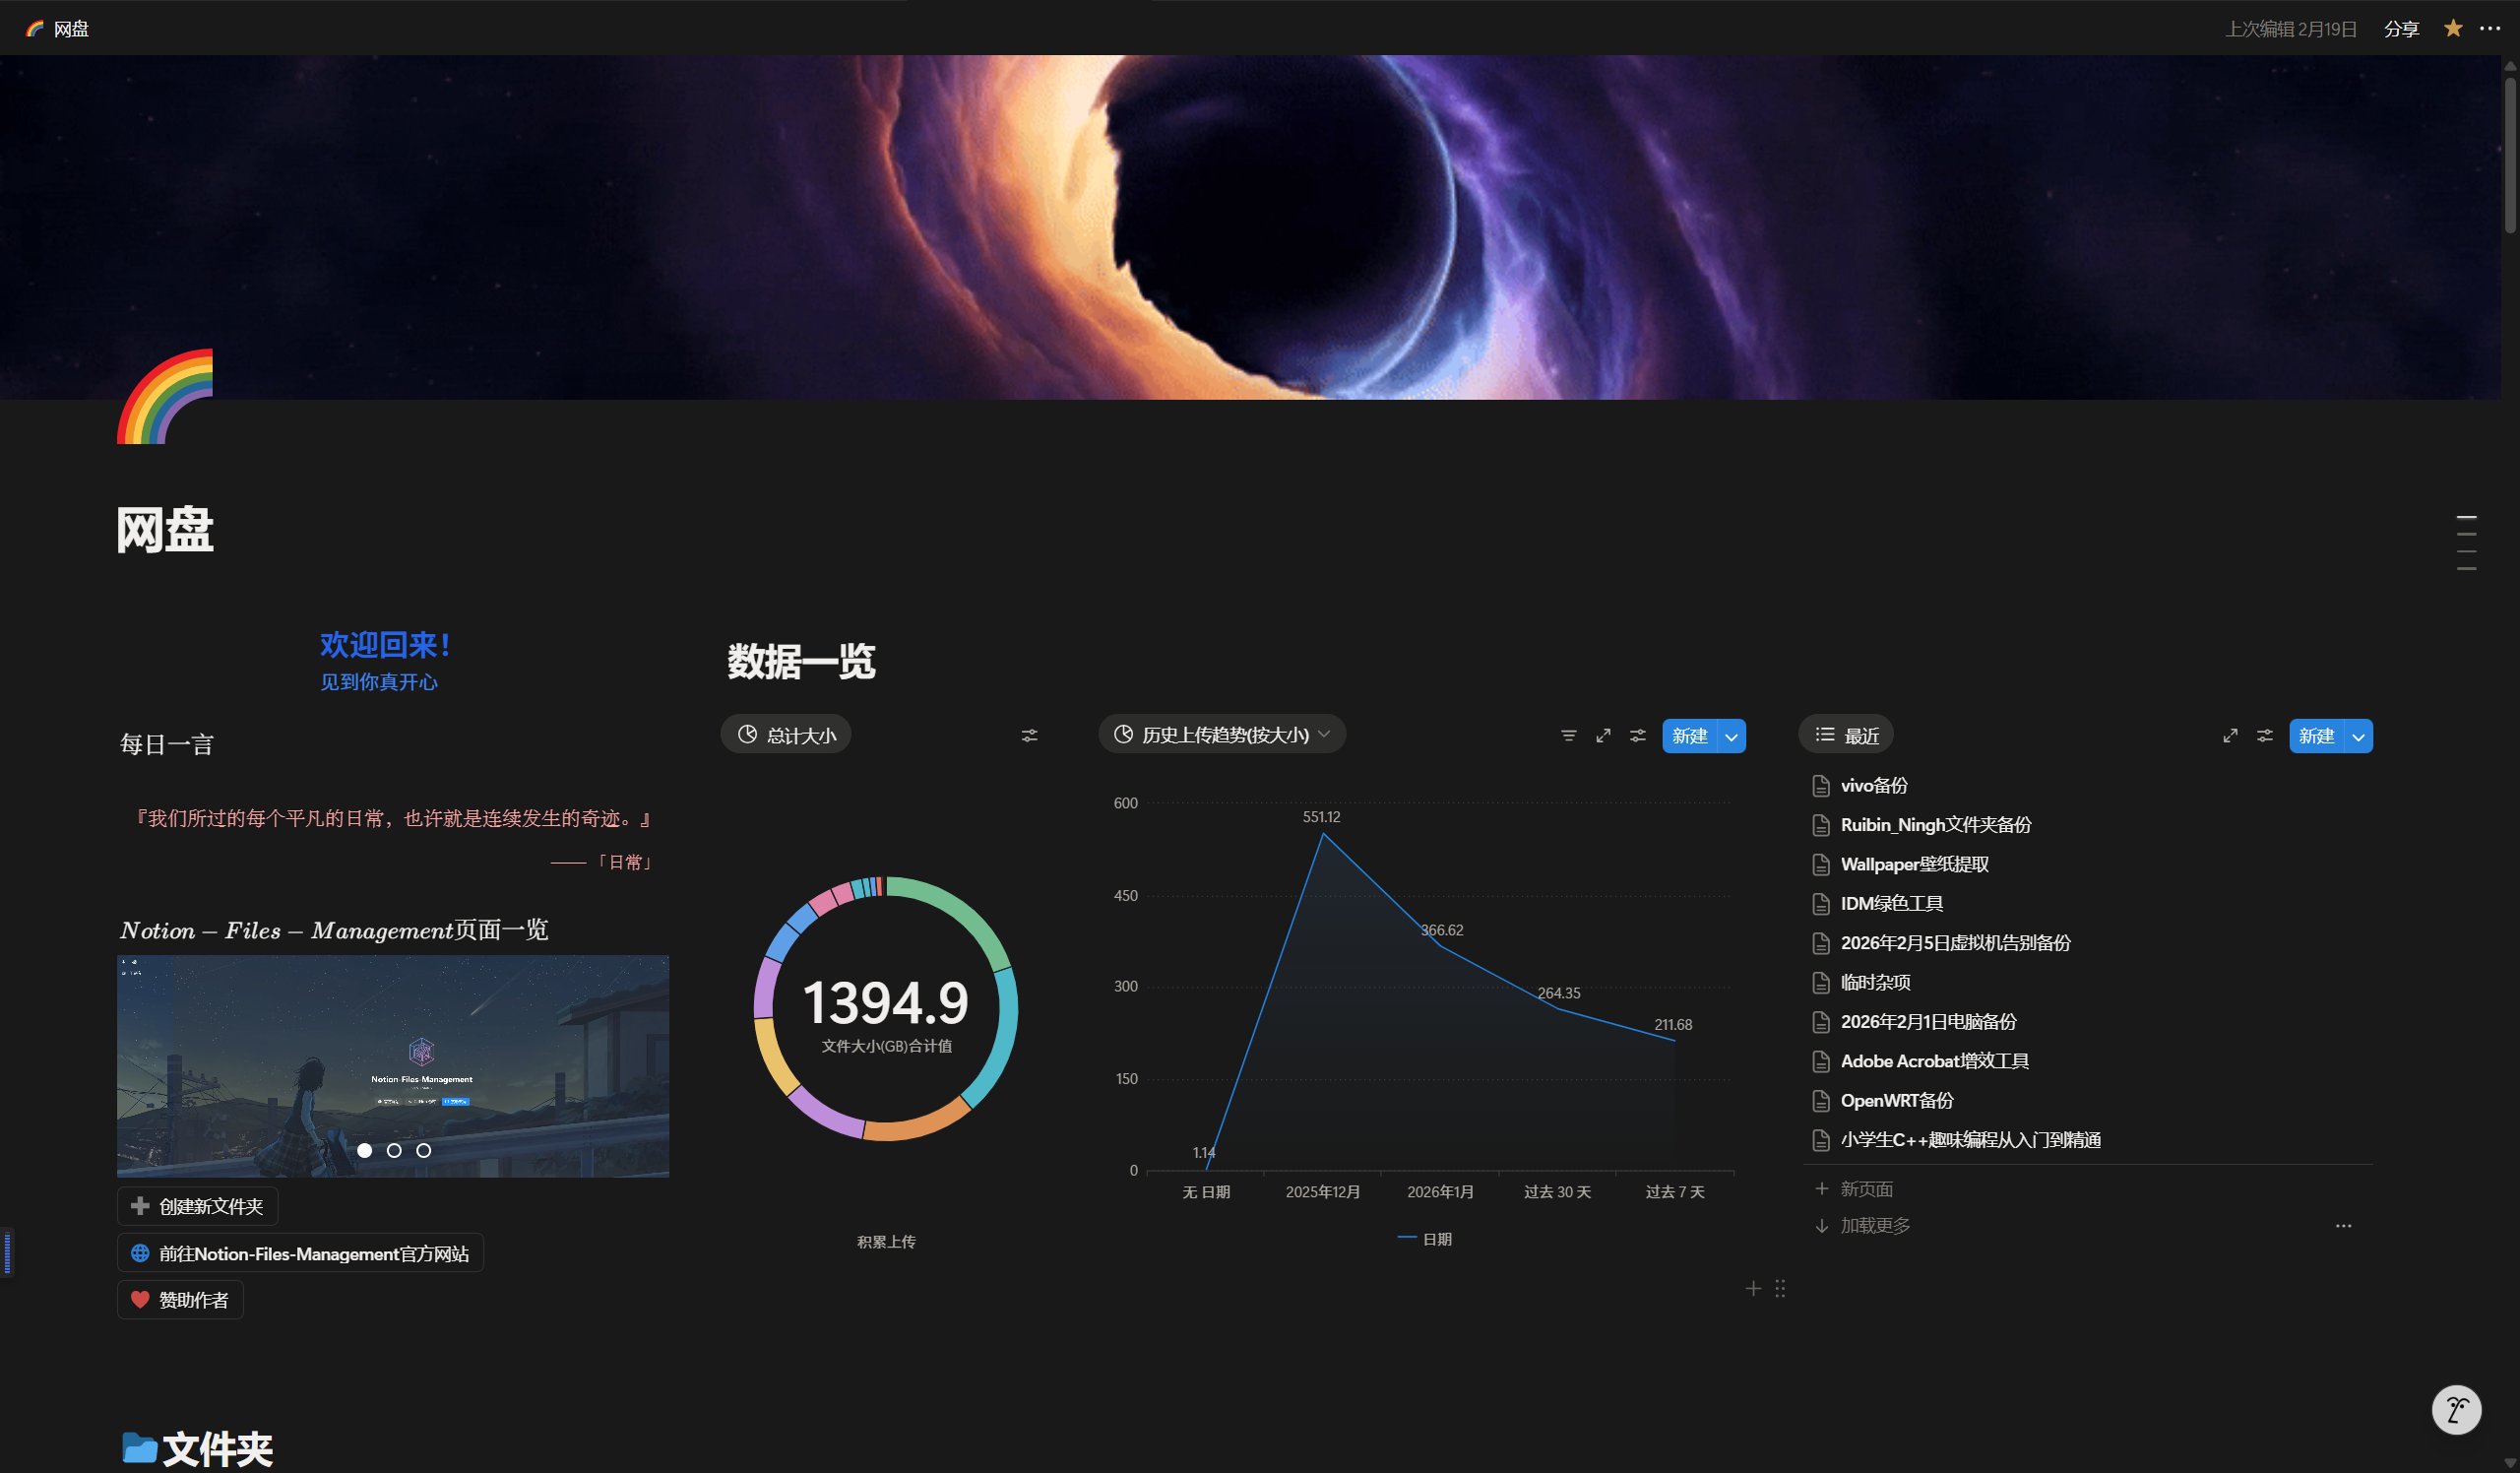Open Notion-Files-Management official website link

300,1254
